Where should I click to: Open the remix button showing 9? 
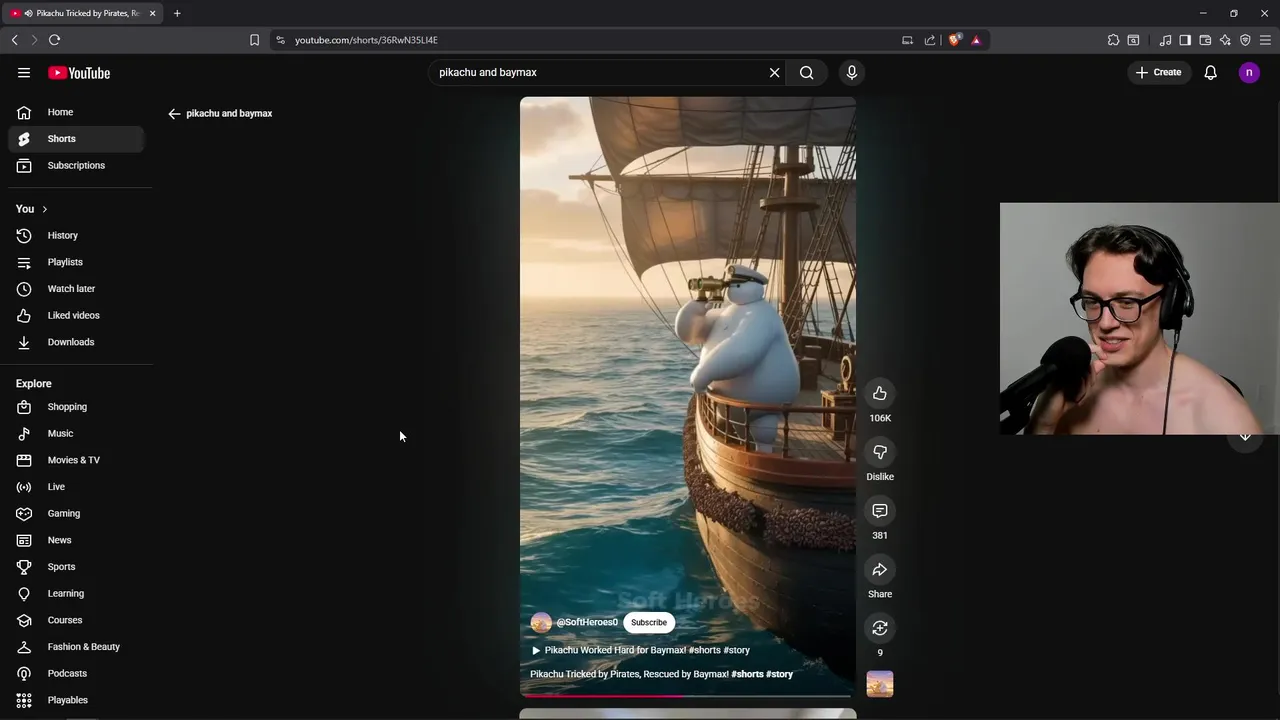pos(880,628)
